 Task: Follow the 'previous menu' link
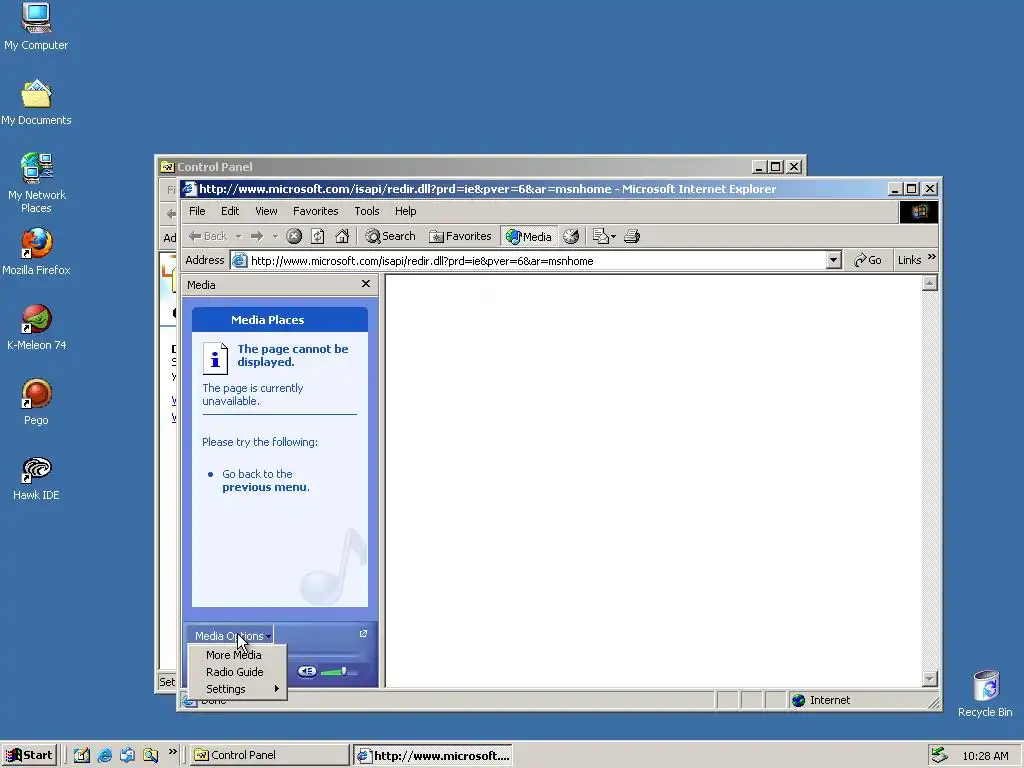coord(264,487)
